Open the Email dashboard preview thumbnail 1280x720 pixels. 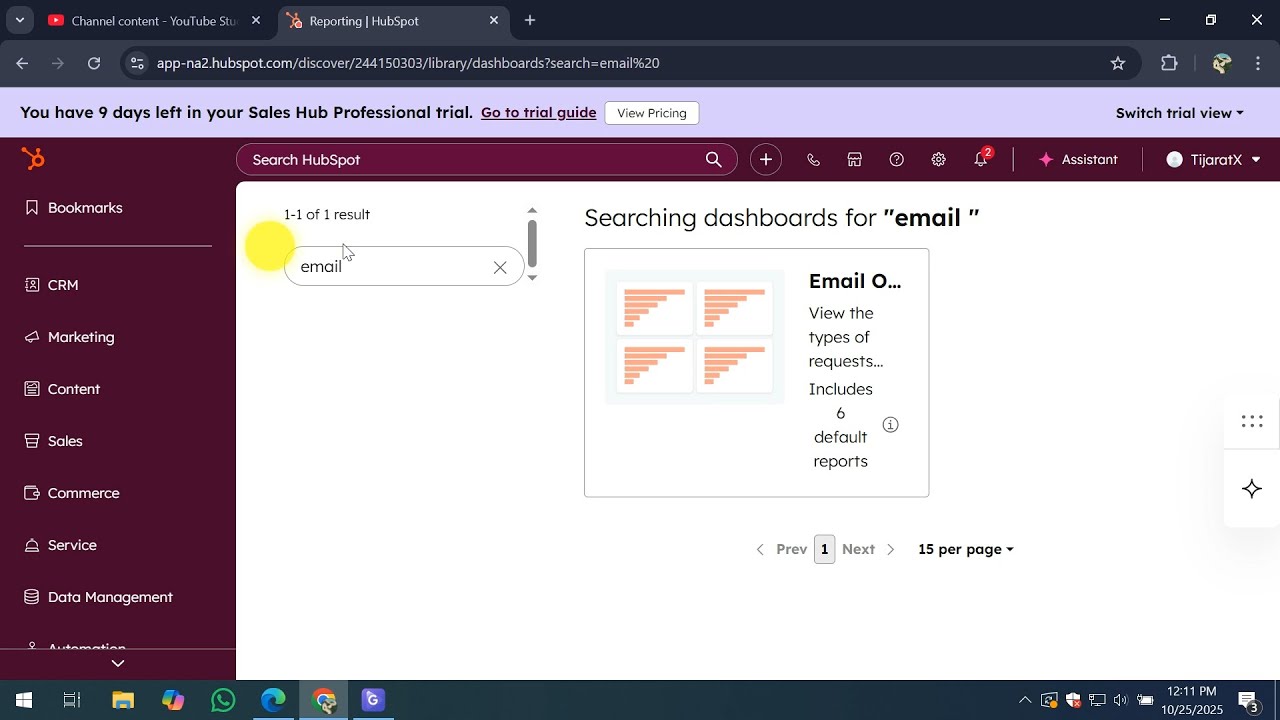click(x=695, y=338)
